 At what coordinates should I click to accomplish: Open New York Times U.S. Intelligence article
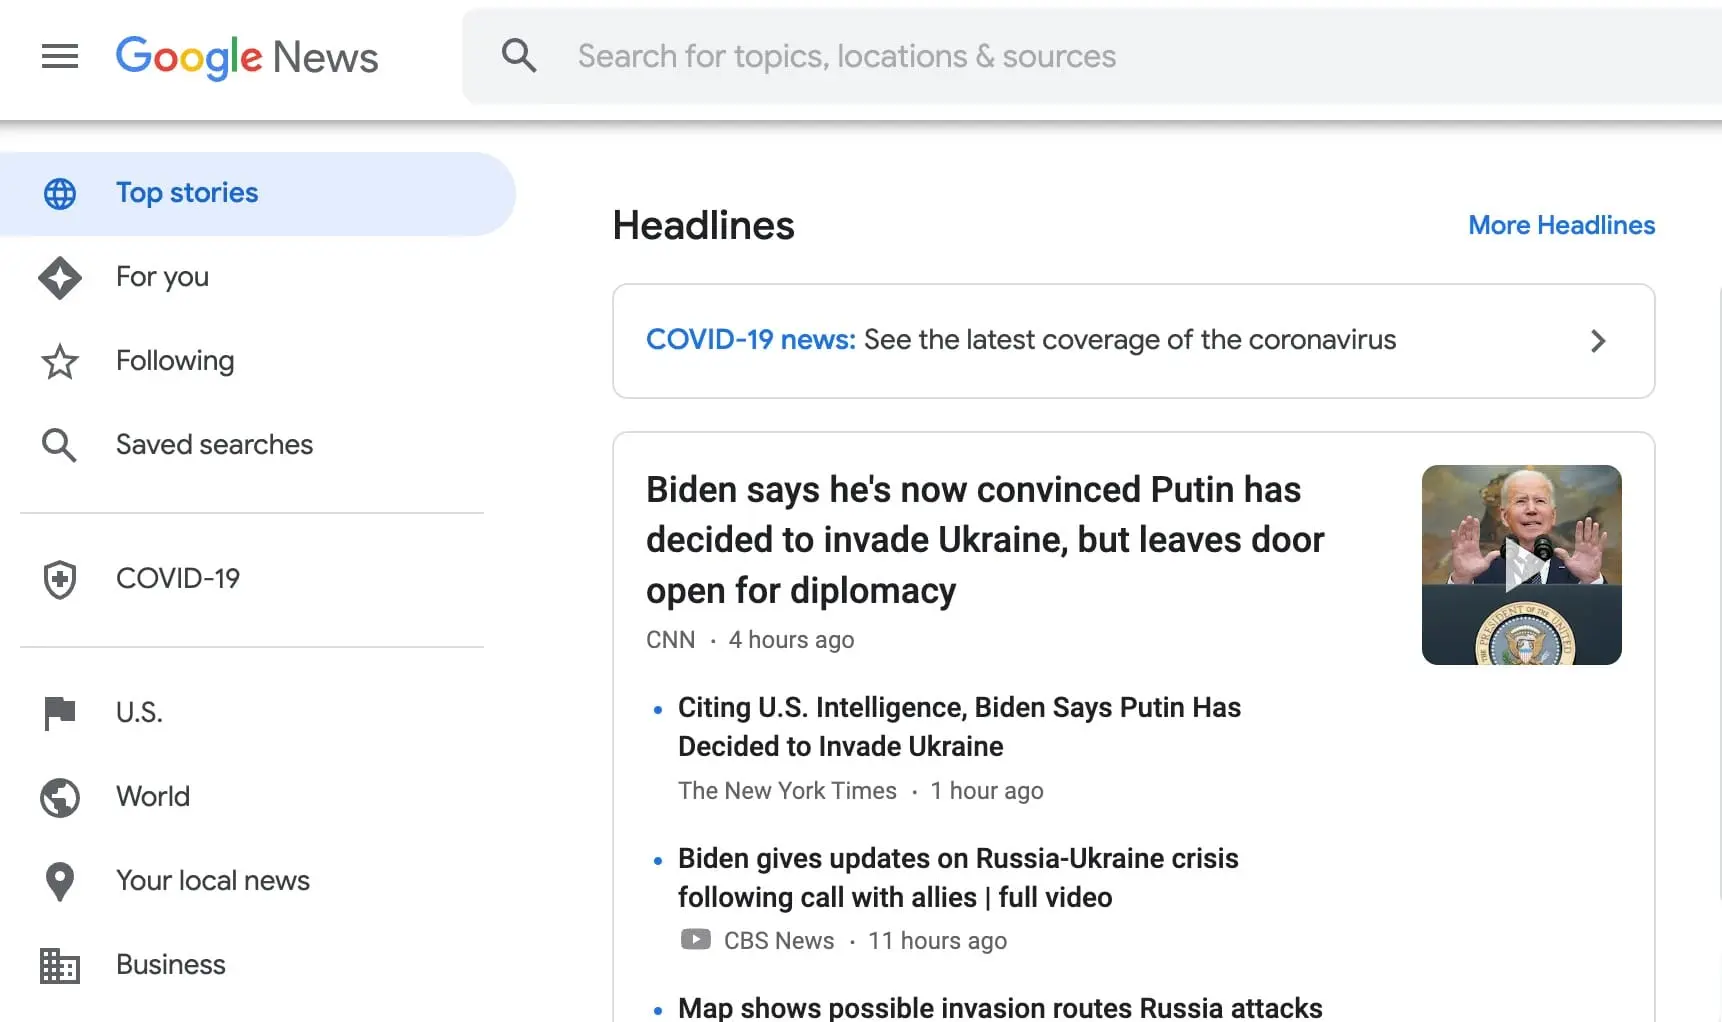958,727
